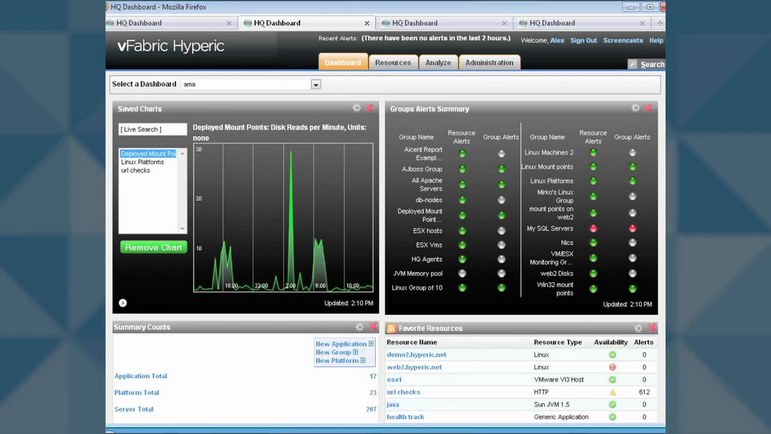Open the Screencasts link
The image size is (771, 434).
tap(623, 40)
